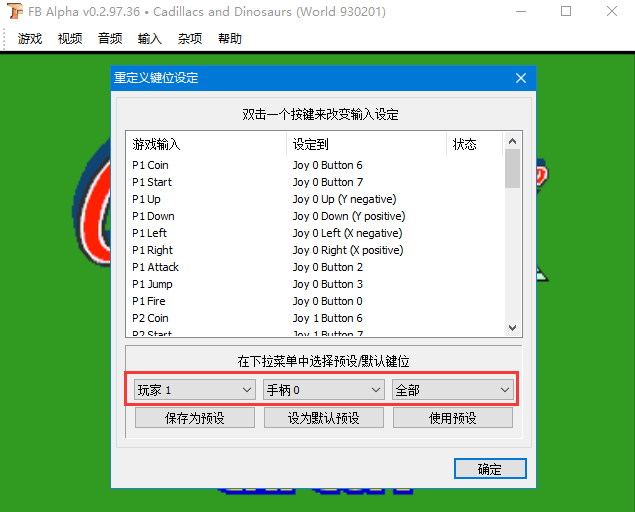Click the 设定到 column header
Image resolution: width=635 pixels, height=512 pixels.
(366, 144)
